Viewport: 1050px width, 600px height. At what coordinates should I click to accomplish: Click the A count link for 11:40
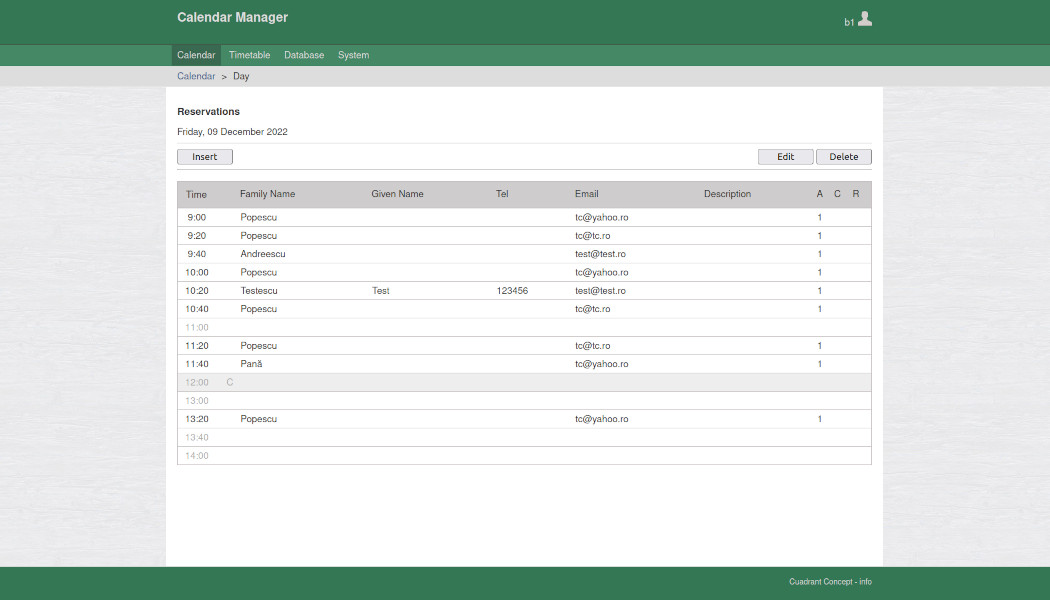[x=820, y=364]
